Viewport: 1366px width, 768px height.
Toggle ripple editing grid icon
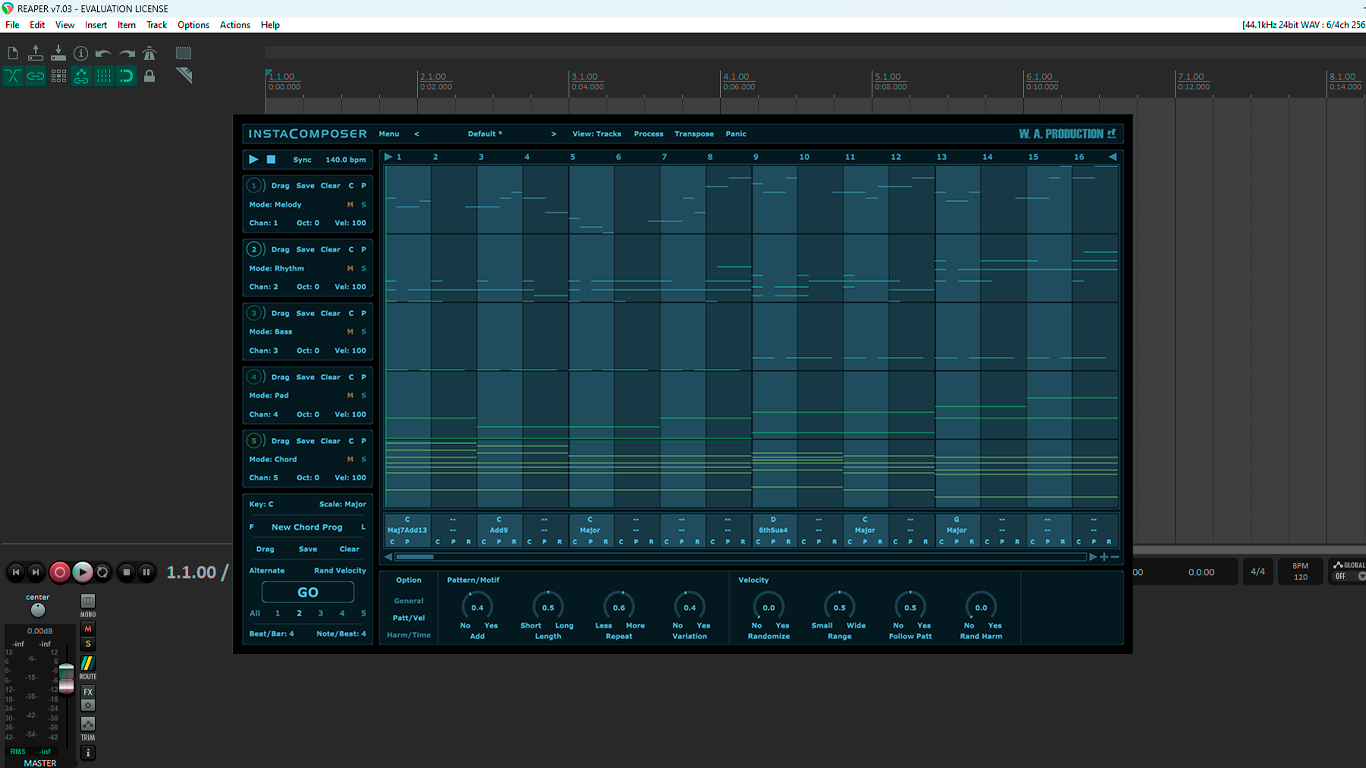pyautogui.click(x=58, y=76)
